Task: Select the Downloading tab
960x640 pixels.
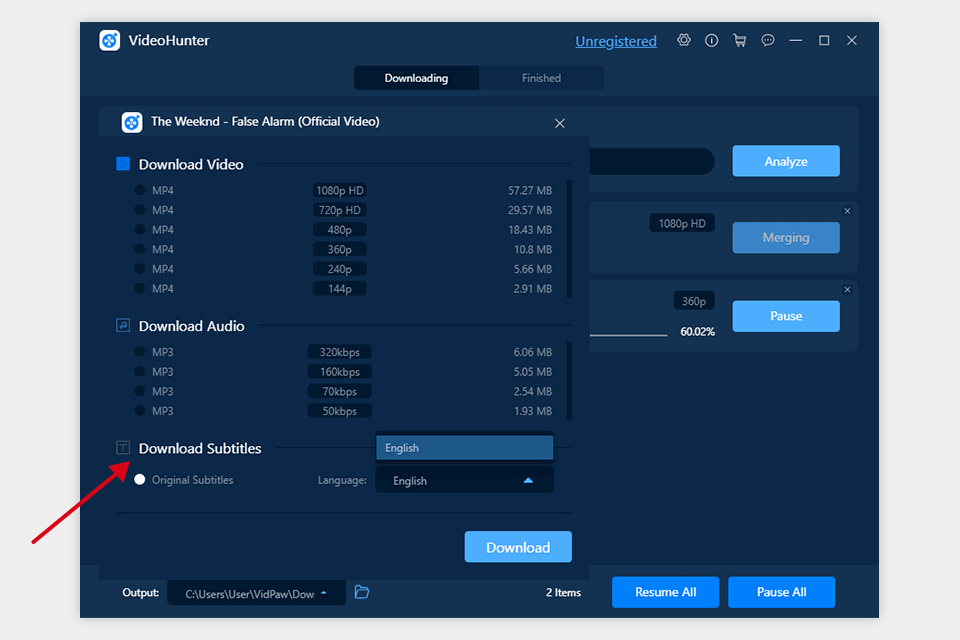Action: pyautogui.click(x=416, y=77)
